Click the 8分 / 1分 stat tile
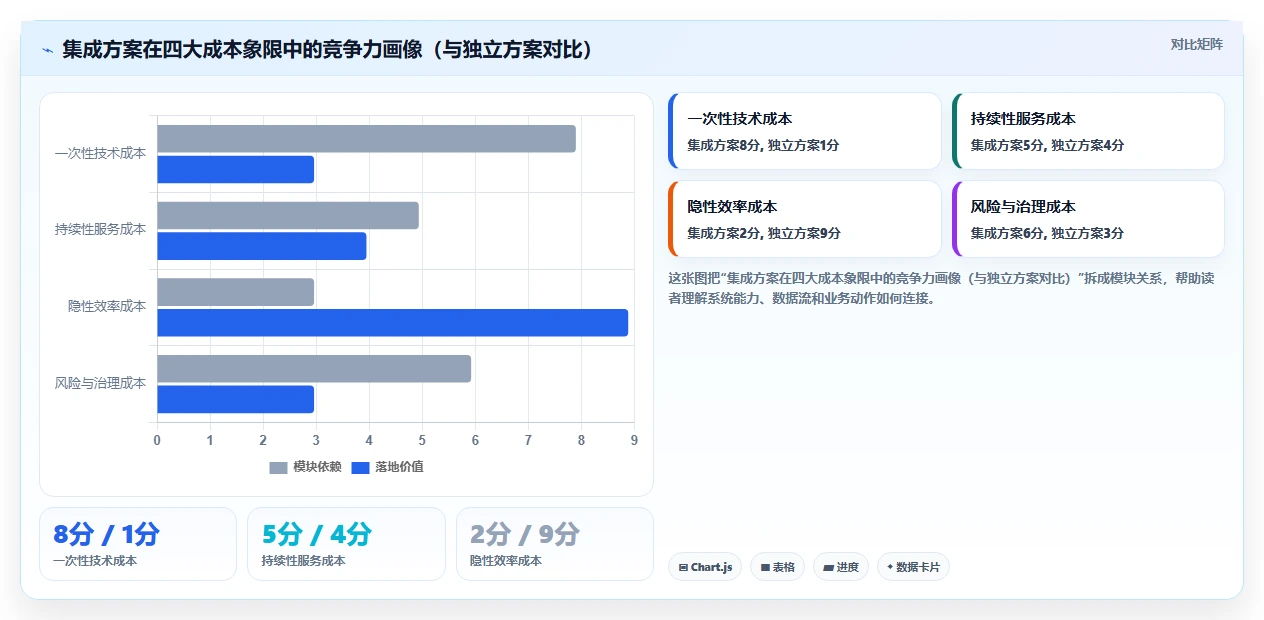The image size is (1264, 620). (x=138, y=544)
